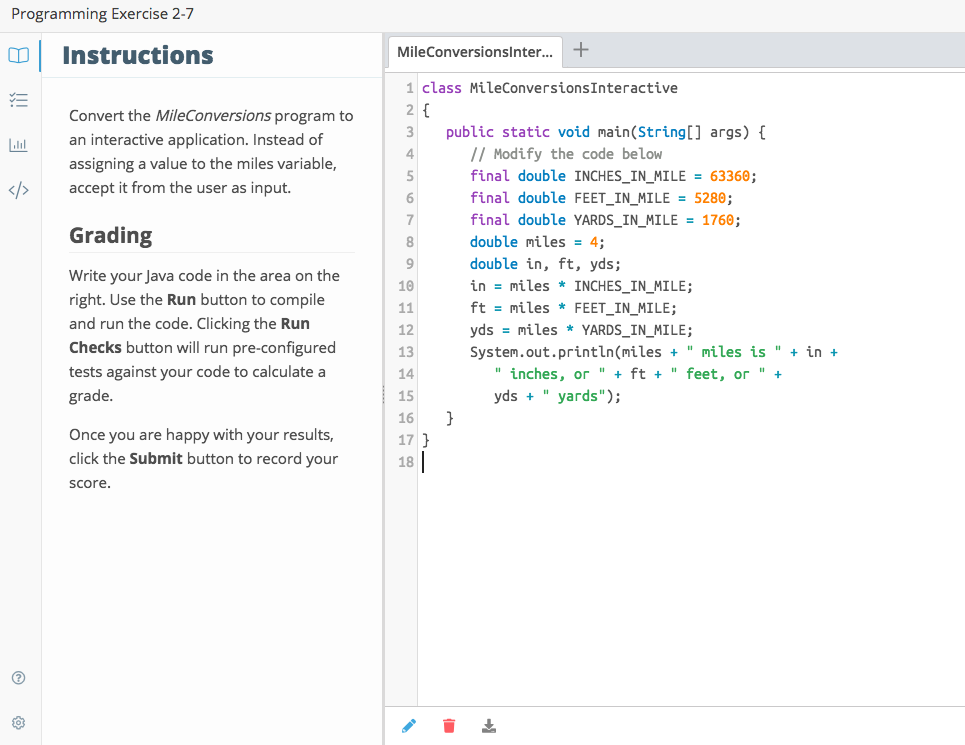Click the 'ft = miles * FEET_IN_MILE' line
Image resolution: width=965 pixels, height=745 pixels.
tap(573, 308)
